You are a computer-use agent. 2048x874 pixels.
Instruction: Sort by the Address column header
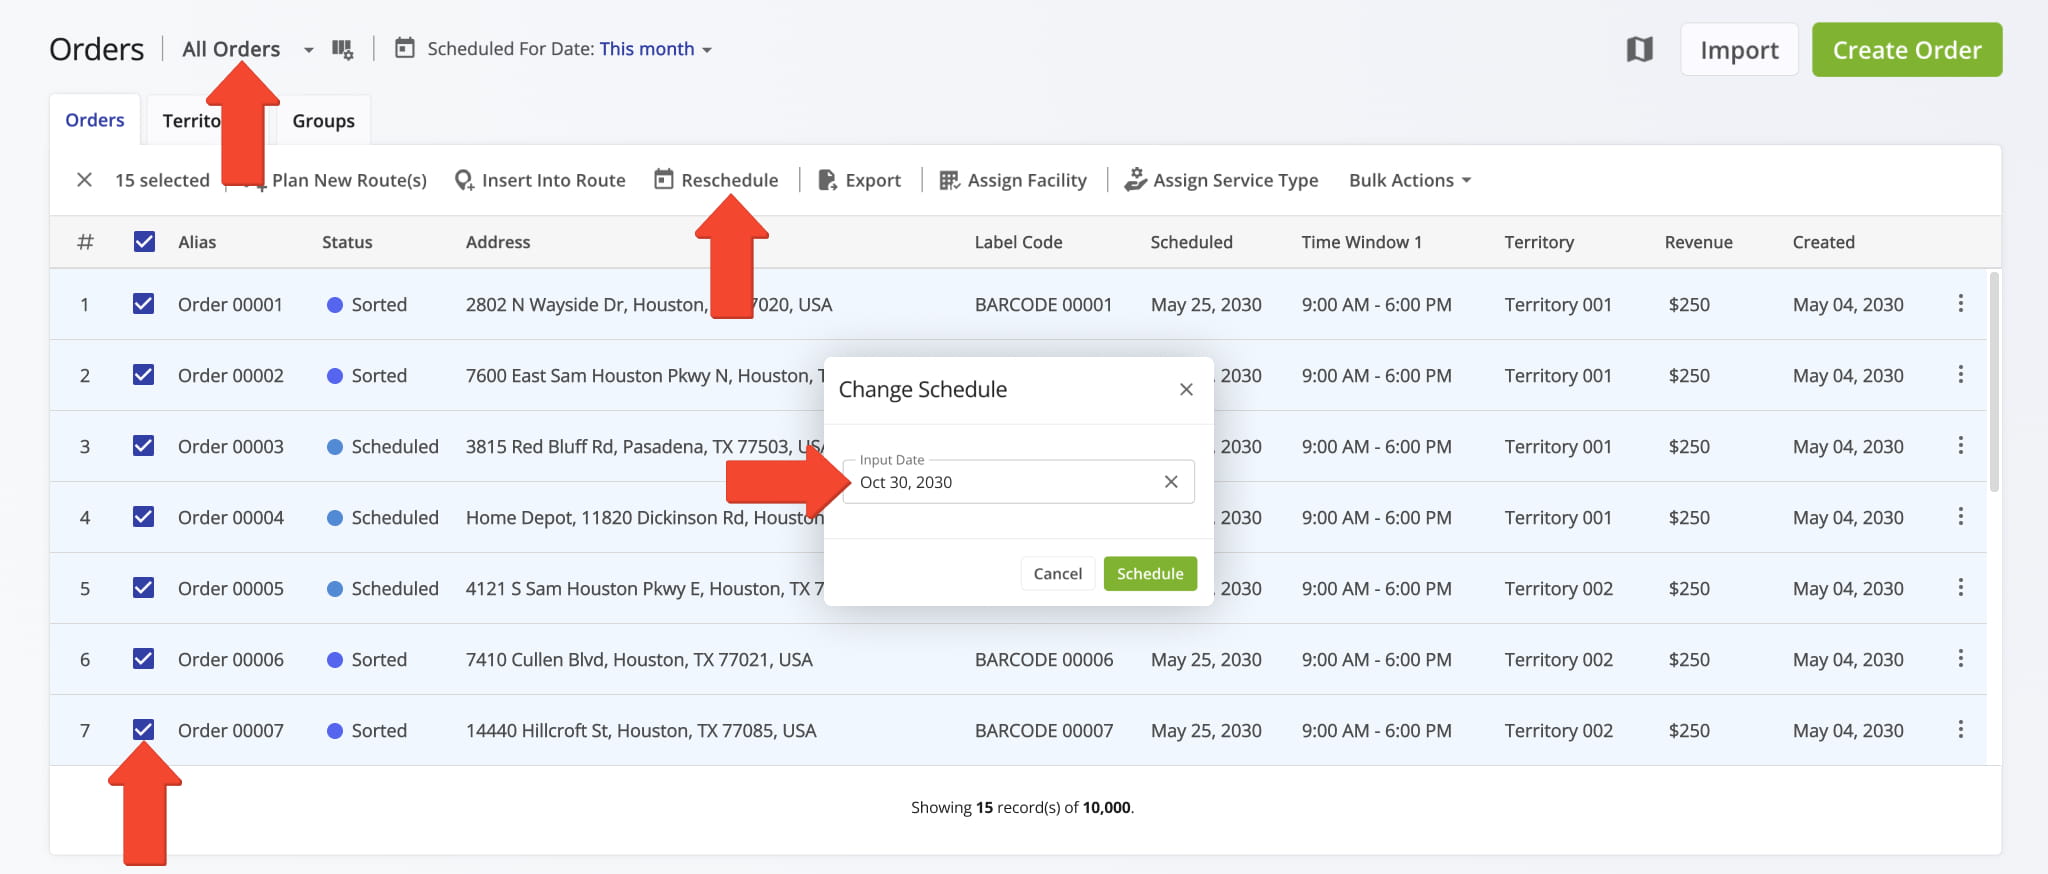tap(498, 242)
